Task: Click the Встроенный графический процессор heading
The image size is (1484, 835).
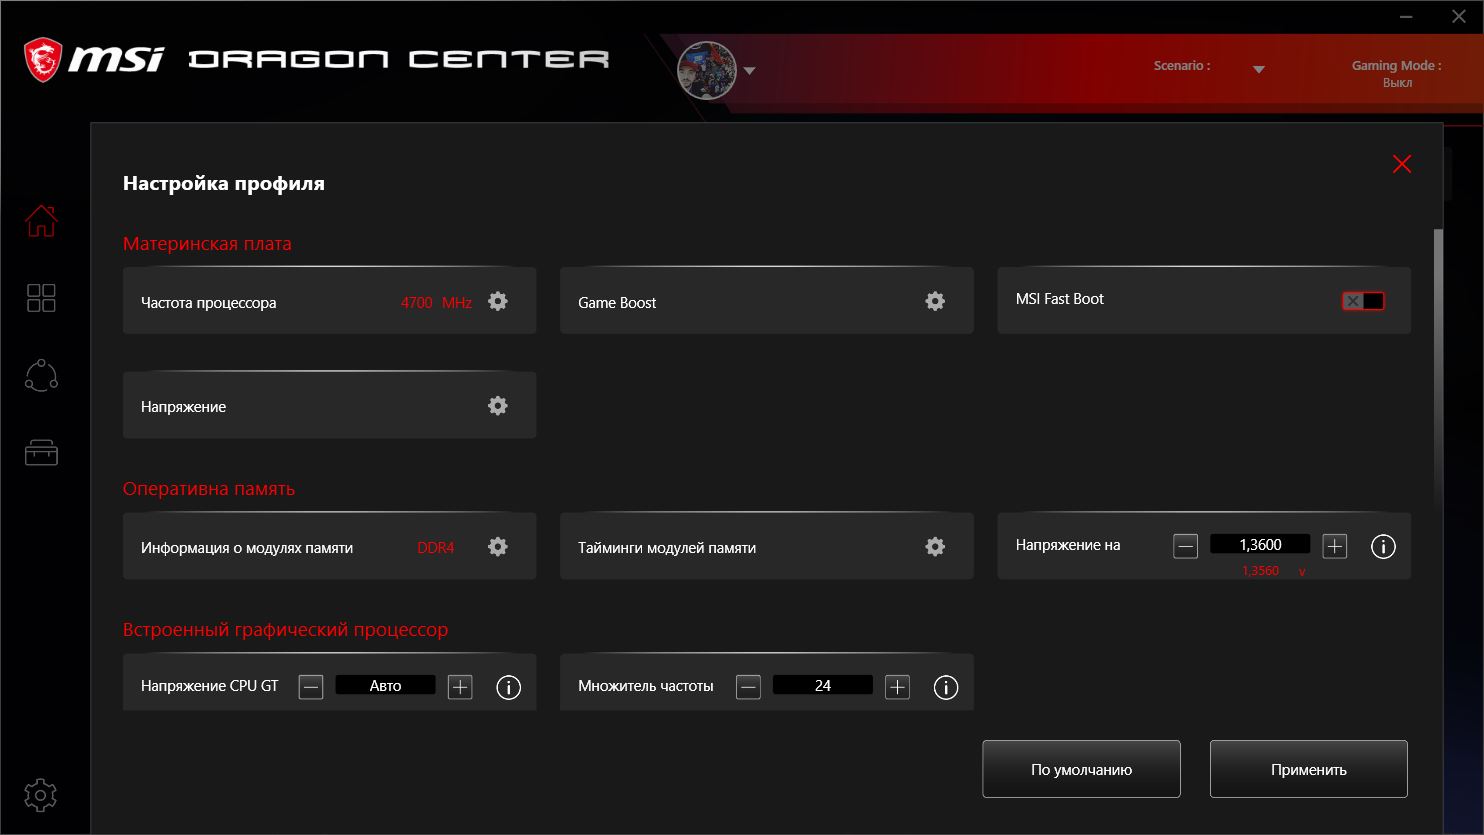Action: click(285, 630)
